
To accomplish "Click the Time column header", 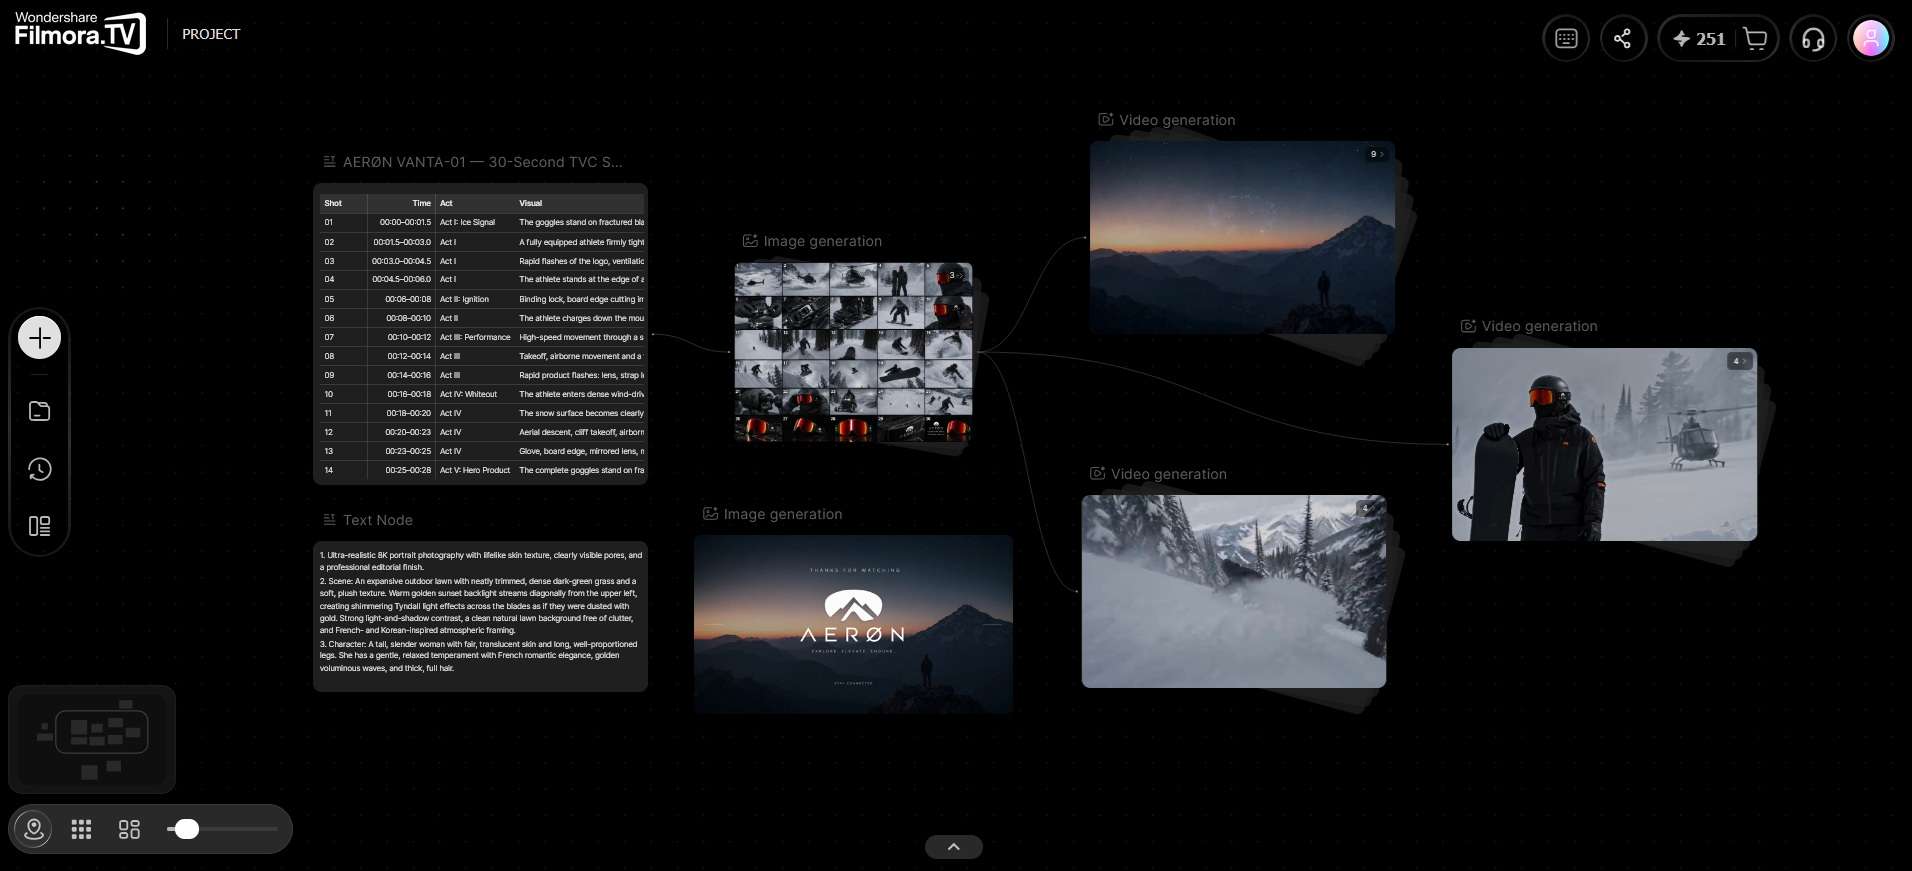I will 422,203.
